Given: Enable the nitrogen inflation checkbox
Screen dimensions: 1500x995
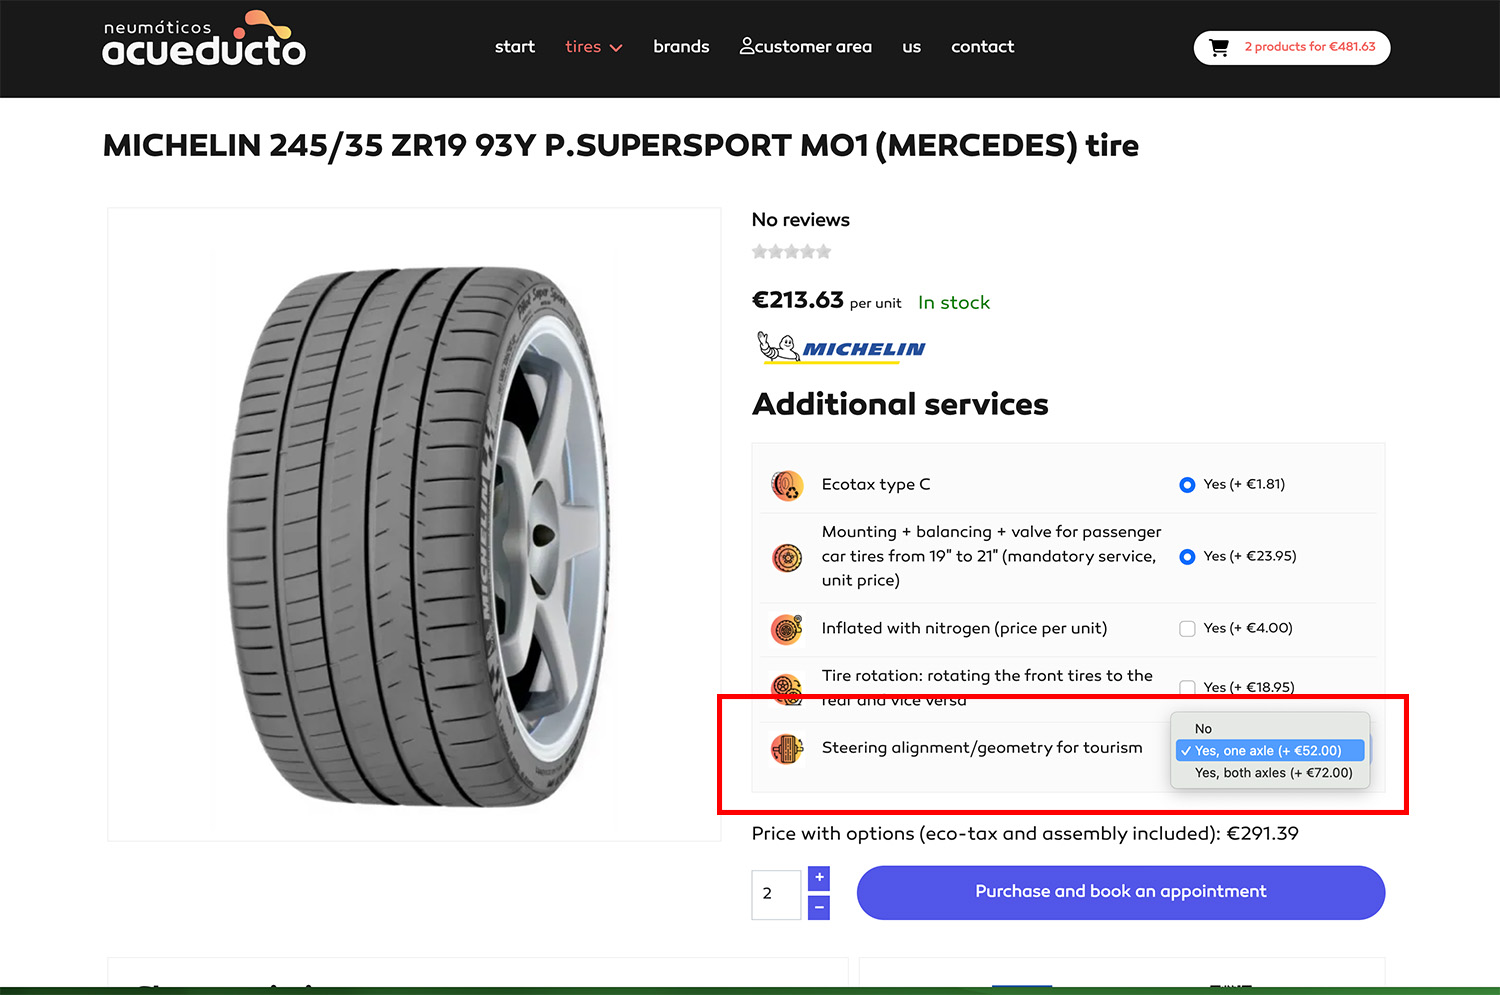Looking at the screenshot, I should (1187, 629).
